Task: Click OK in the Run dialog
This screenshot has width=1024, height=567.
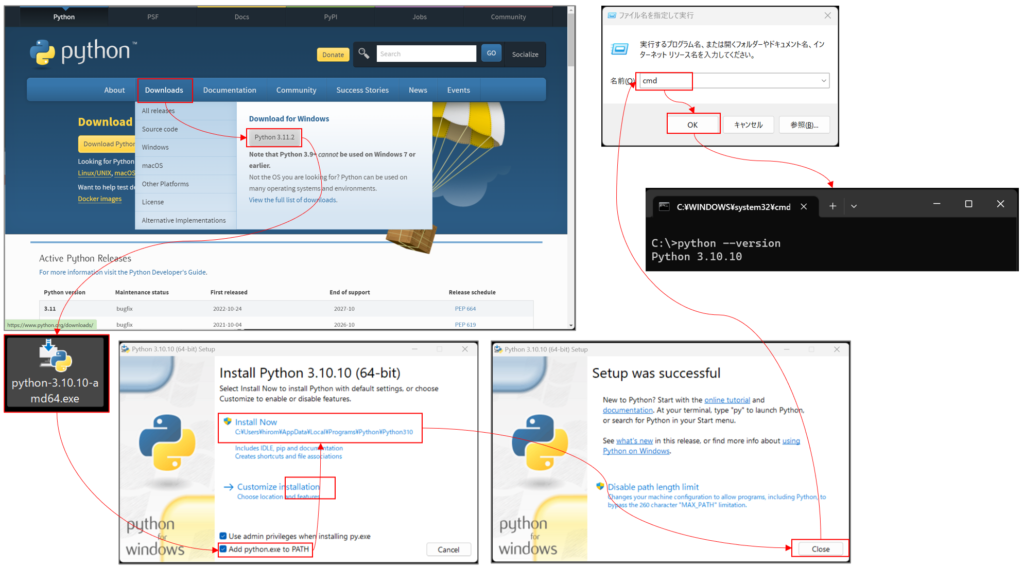Action: coord(693,125)
